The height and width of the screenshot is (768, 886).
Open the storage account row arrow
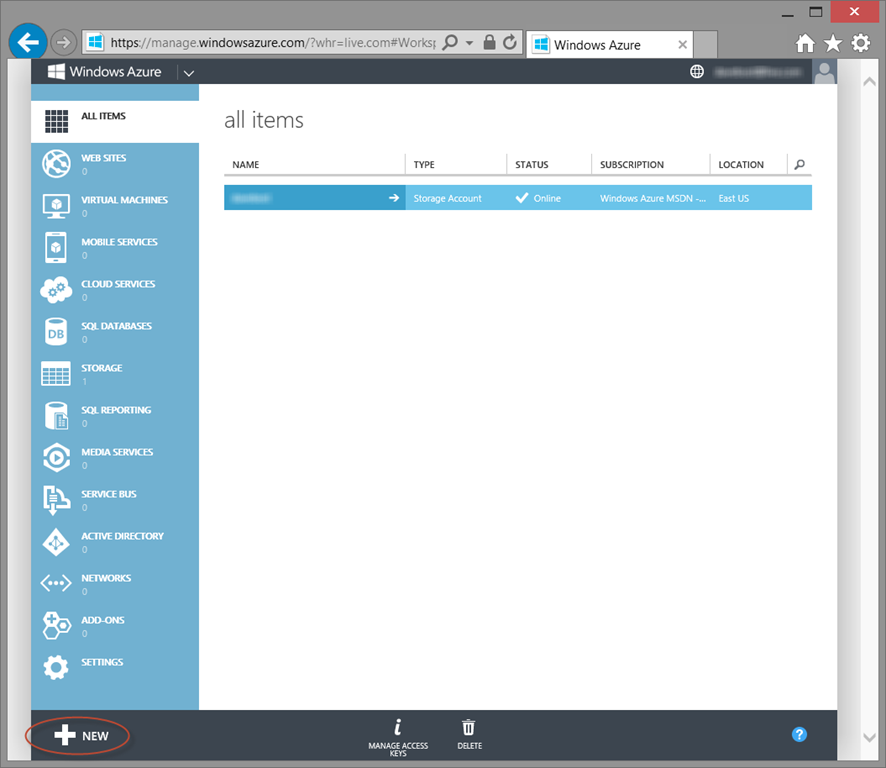coord(394,198)
